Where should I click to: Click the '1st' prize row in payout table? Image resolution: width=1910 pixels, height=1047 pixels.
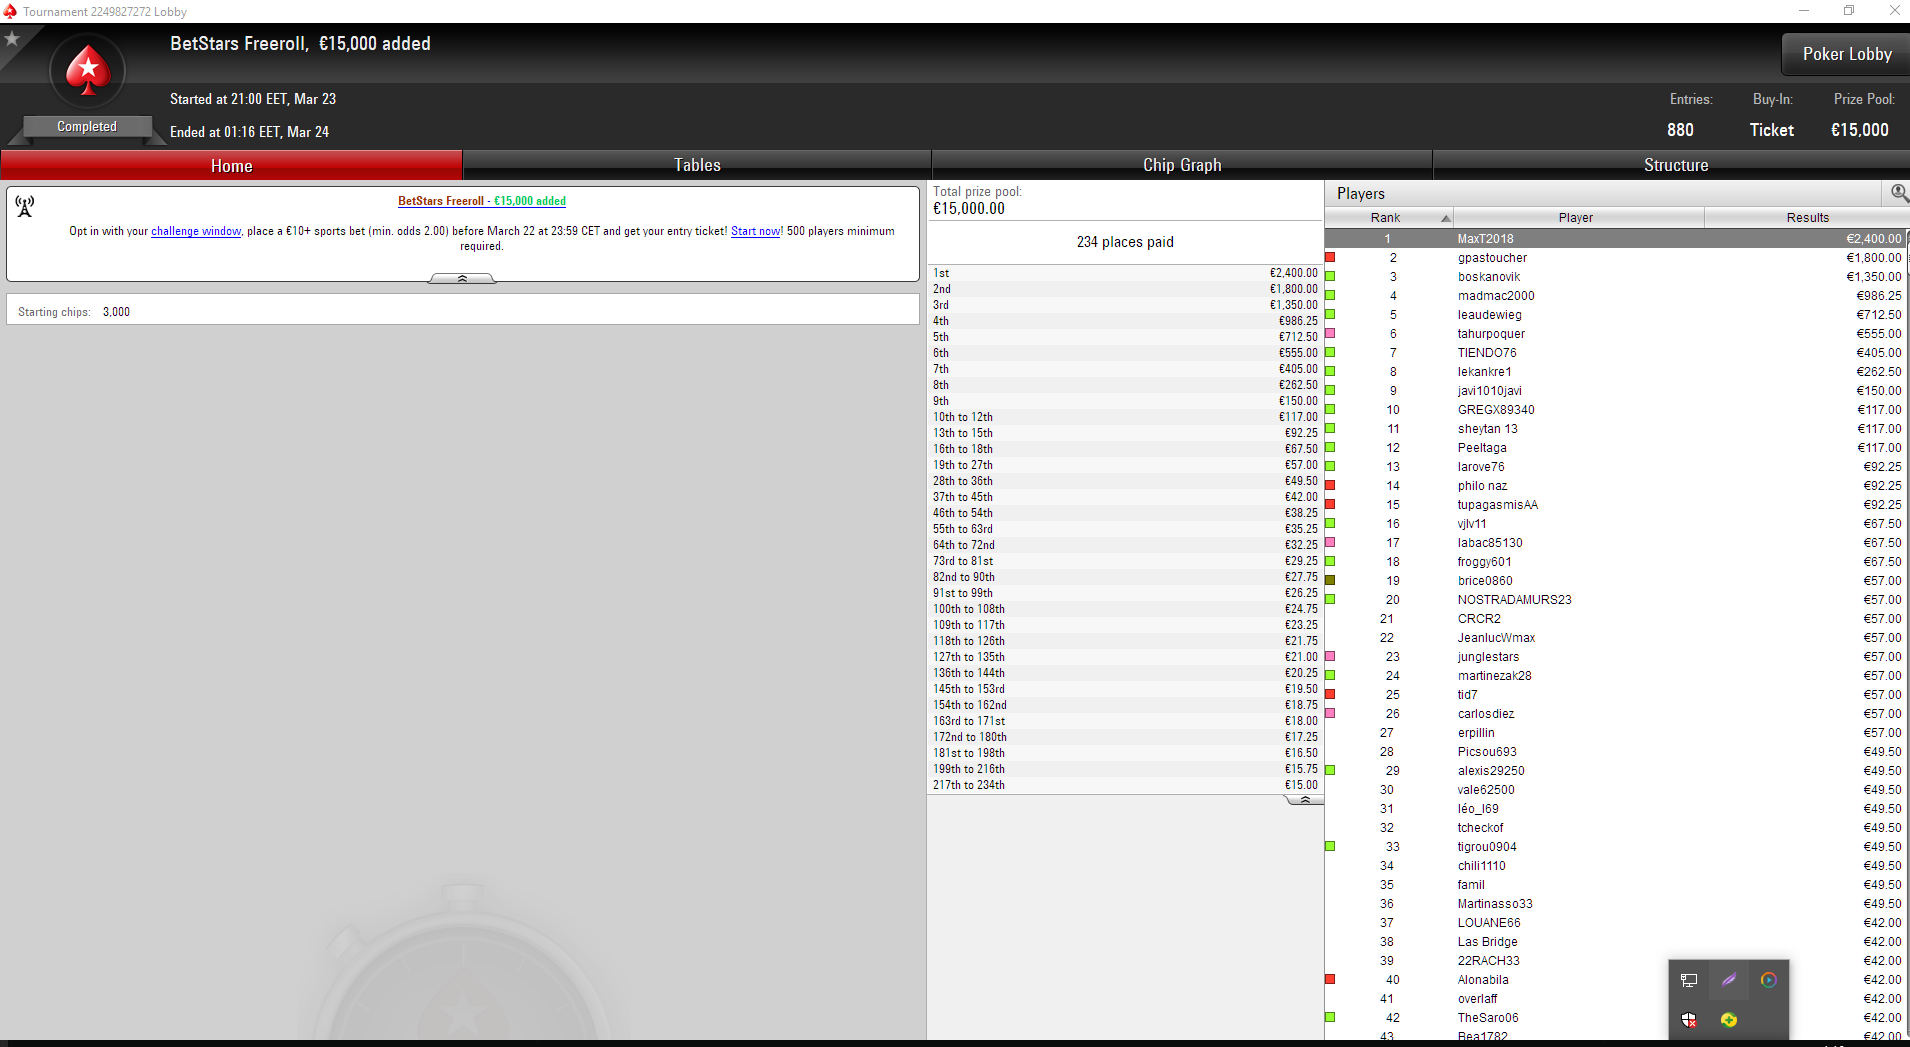(1125, 273)
